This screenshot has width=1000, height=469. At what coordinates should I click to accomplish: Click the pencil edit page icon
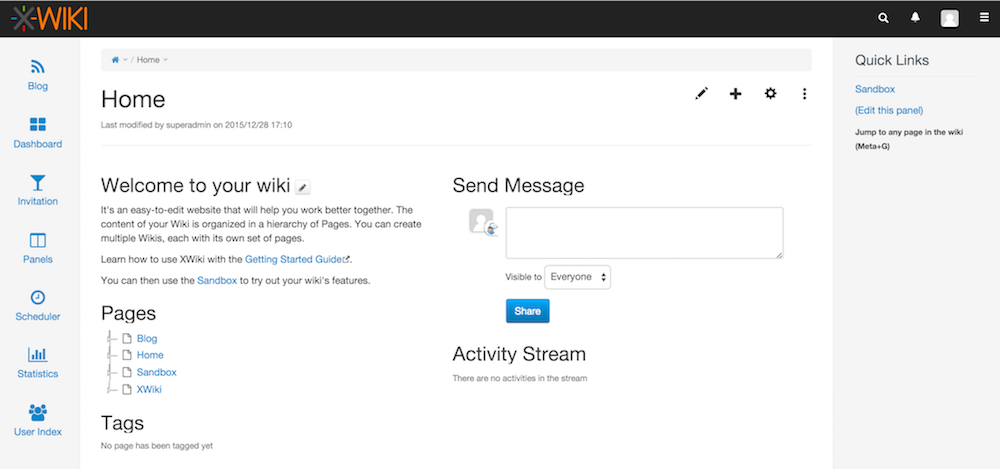click(x=701, y=94)
